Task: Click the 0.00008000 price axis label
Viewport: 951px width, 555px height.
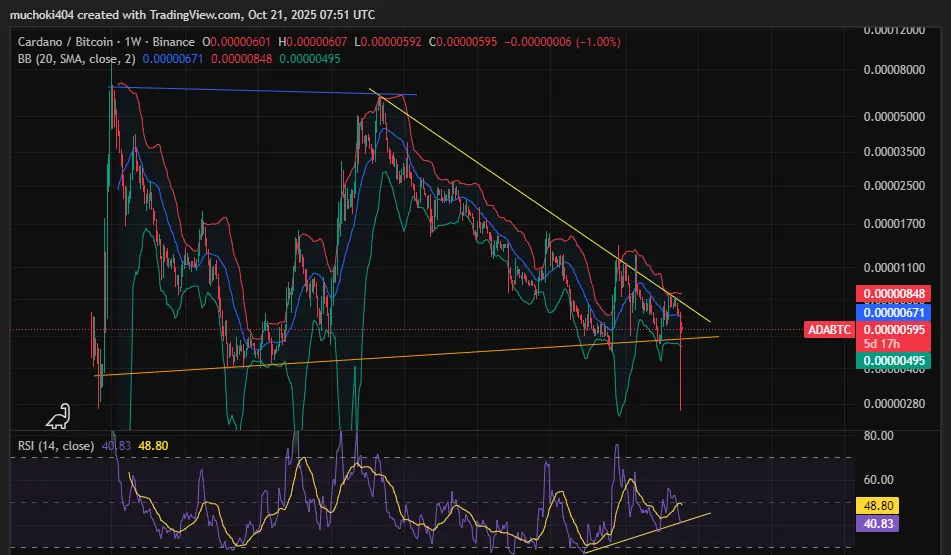Action: [x=894, y=70]
